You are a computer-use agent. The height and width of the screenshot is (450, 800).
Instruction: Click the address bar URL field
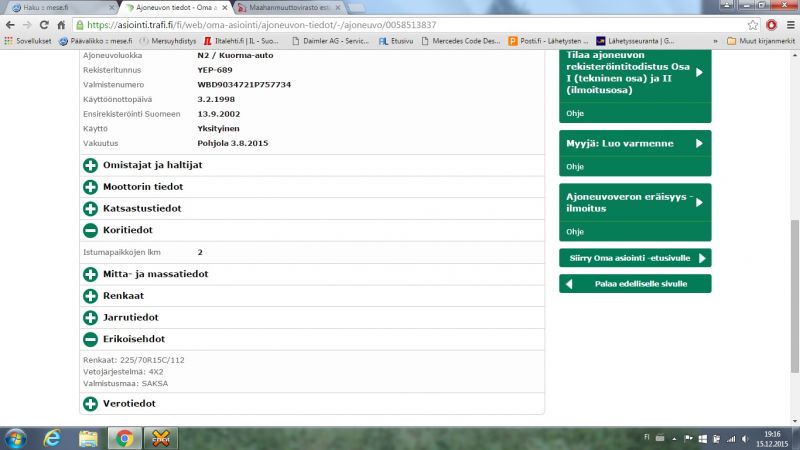(416, 25)
